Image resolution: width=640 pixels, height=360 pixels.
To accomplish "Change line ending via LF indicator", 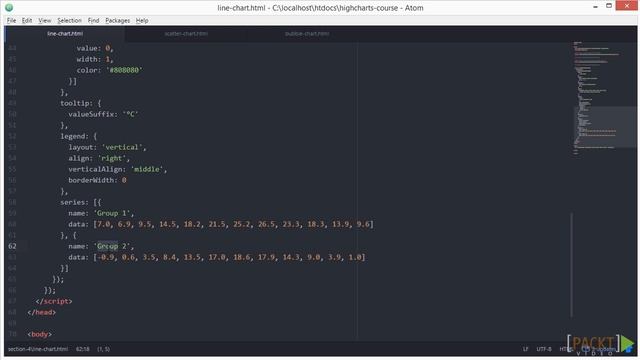I will [525, 349].
